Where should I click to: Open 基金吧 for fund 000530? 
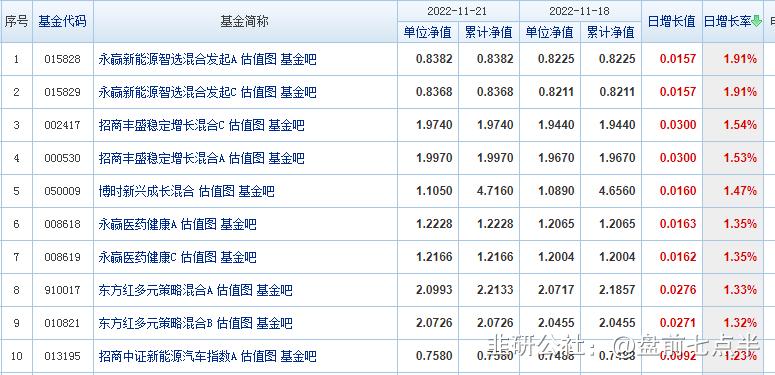point(287,159)
